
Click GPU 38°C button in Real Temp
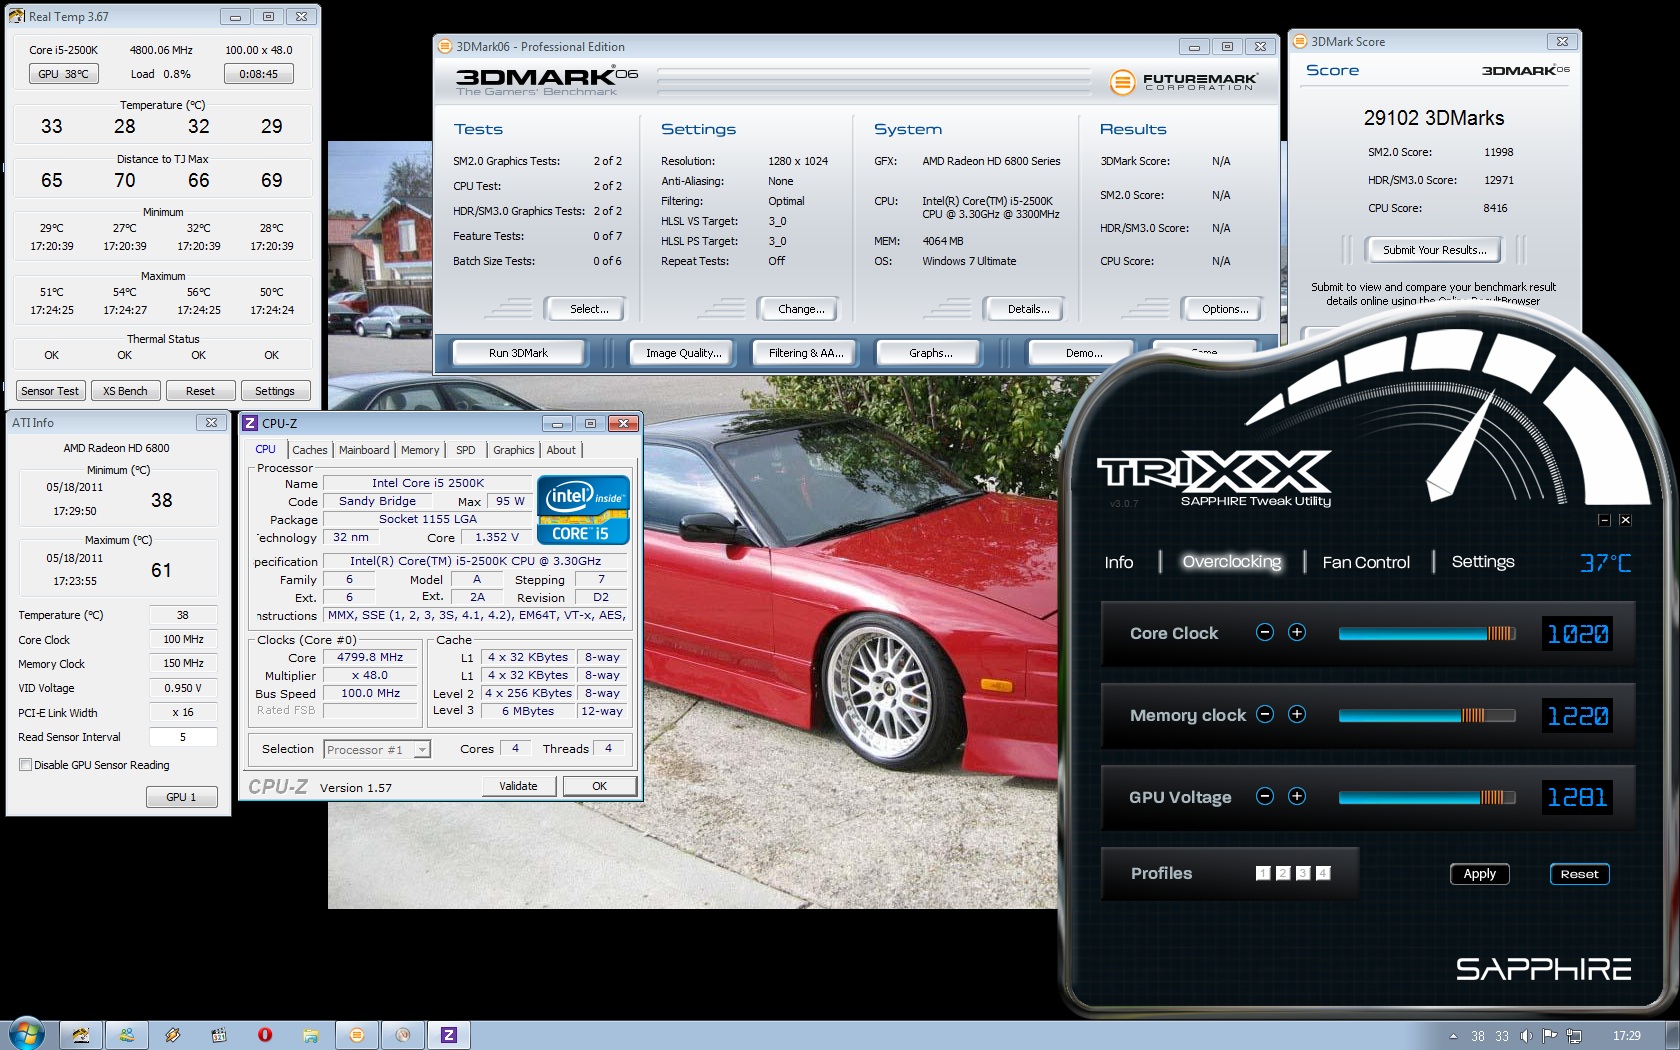tap(63, 74)
